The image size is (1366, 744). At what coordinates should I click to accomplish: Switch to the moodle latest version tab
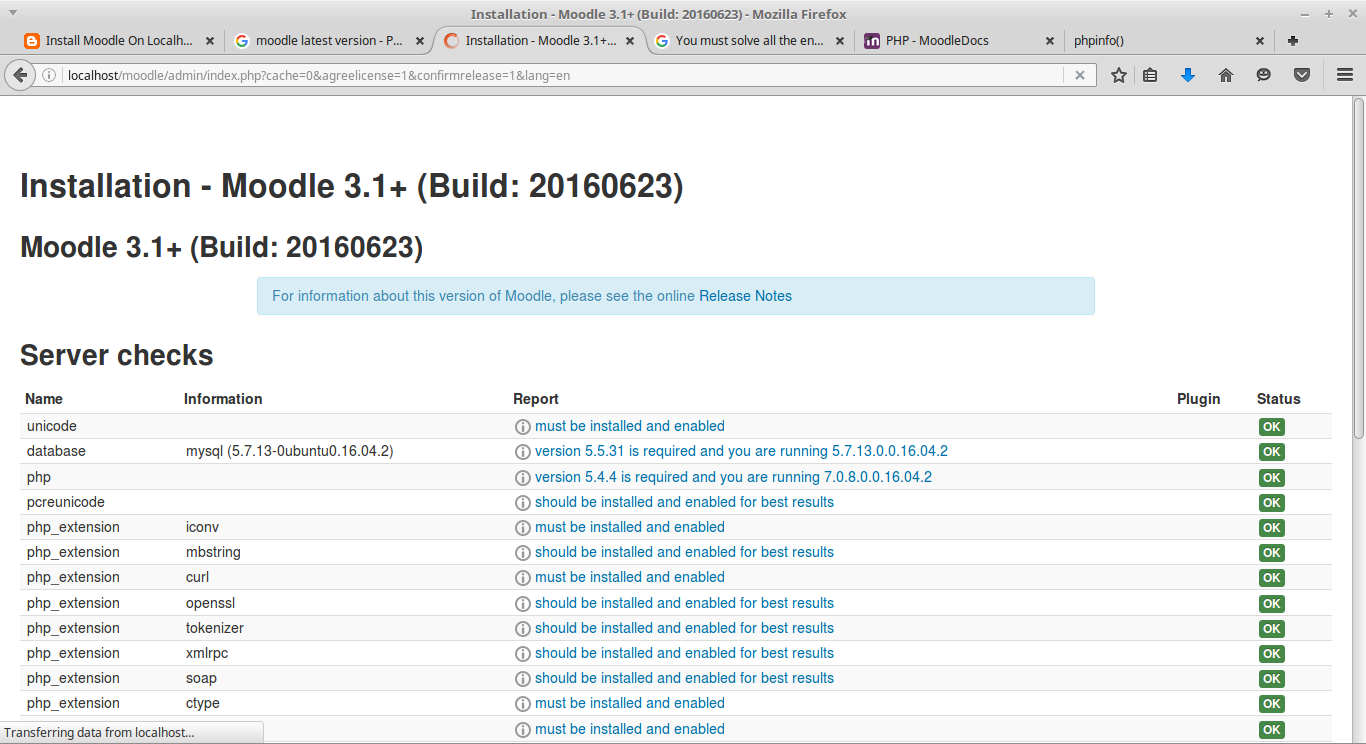click(328, 41)
